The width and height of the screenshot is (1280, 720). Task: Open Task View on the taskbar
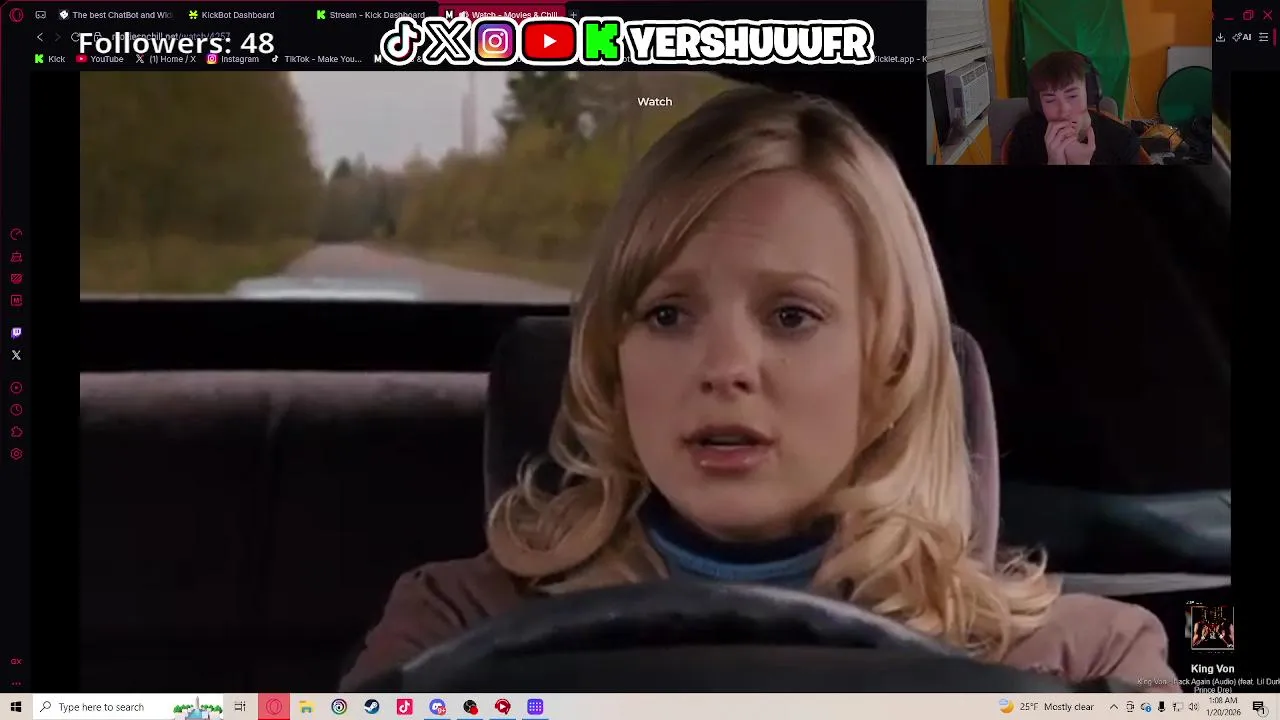[x=240, y=707]
